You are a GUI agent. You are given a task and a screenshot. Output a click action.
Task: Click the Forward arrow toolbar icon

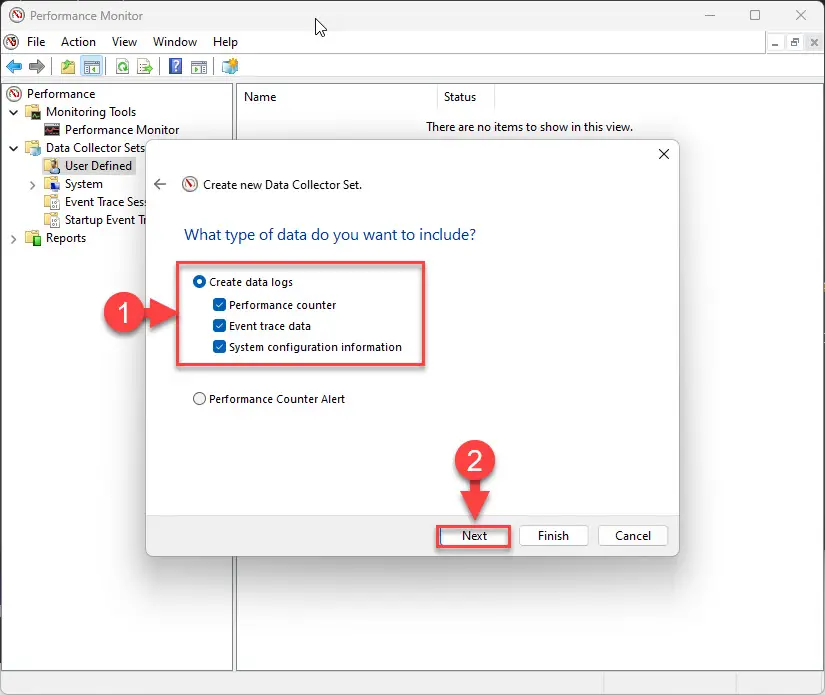coord(37,67)
